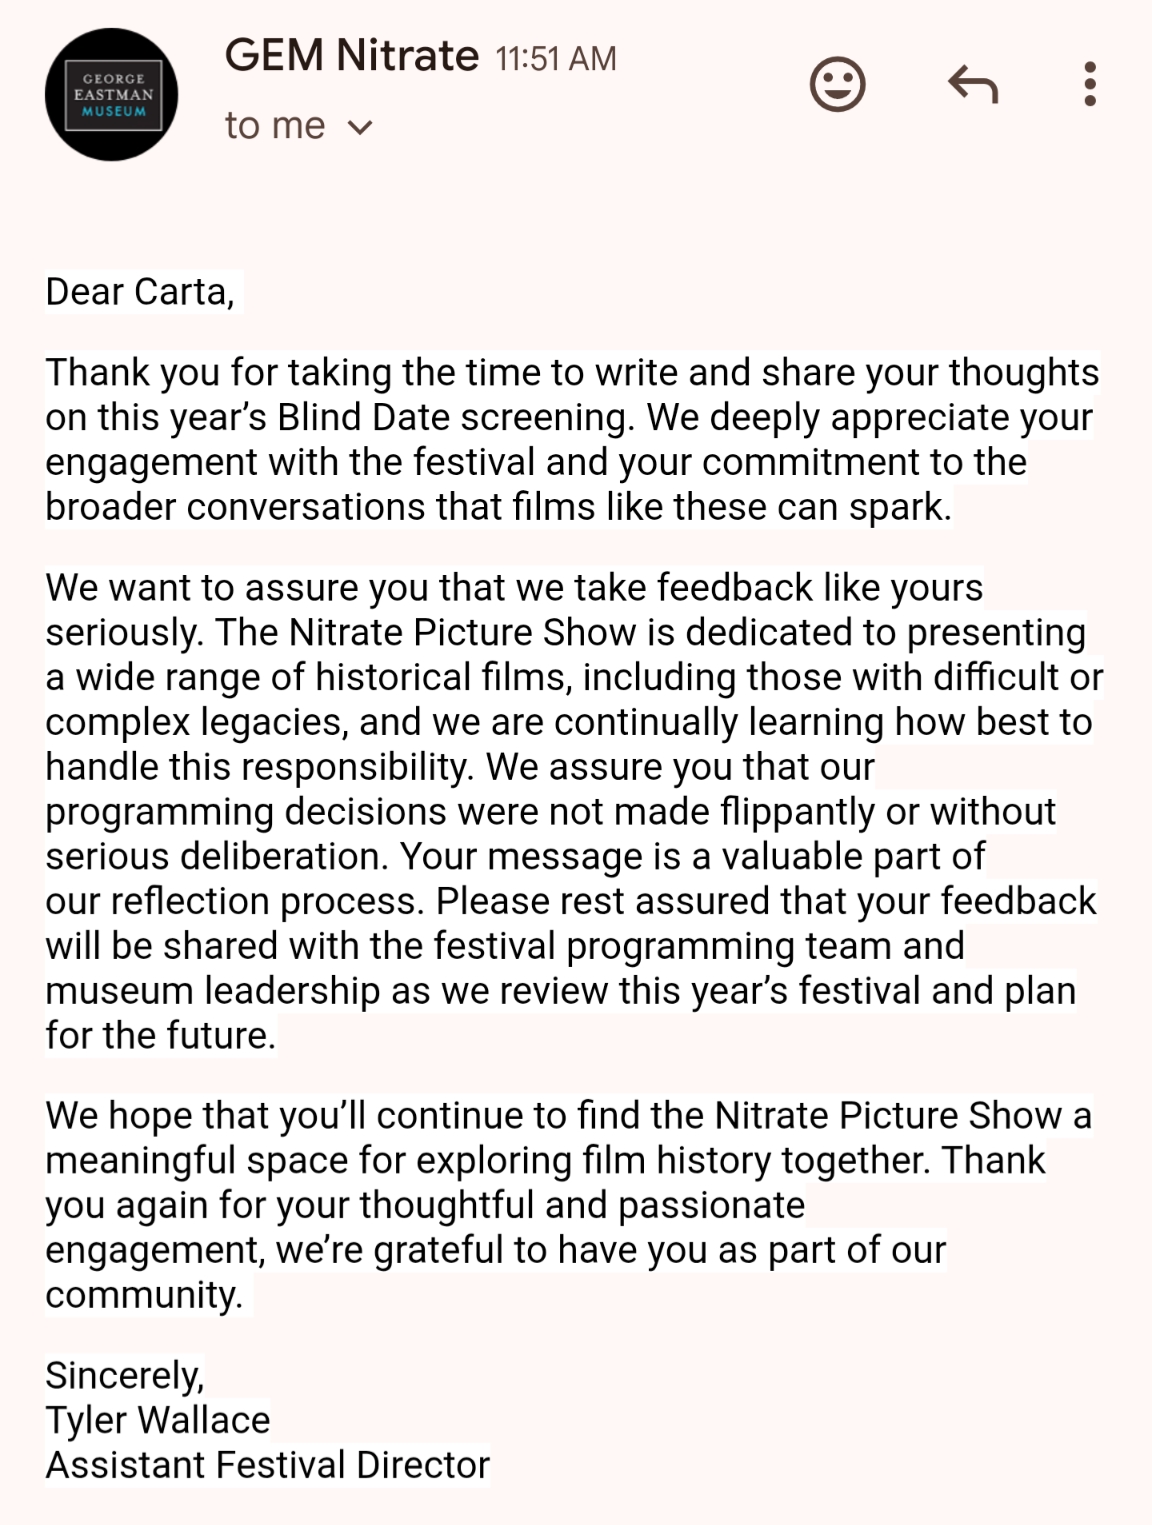This screenshot has width=1152, height=1525.
Task: Click the George Eastman Museum sender avatar
Action: click(x=111, y=94)
